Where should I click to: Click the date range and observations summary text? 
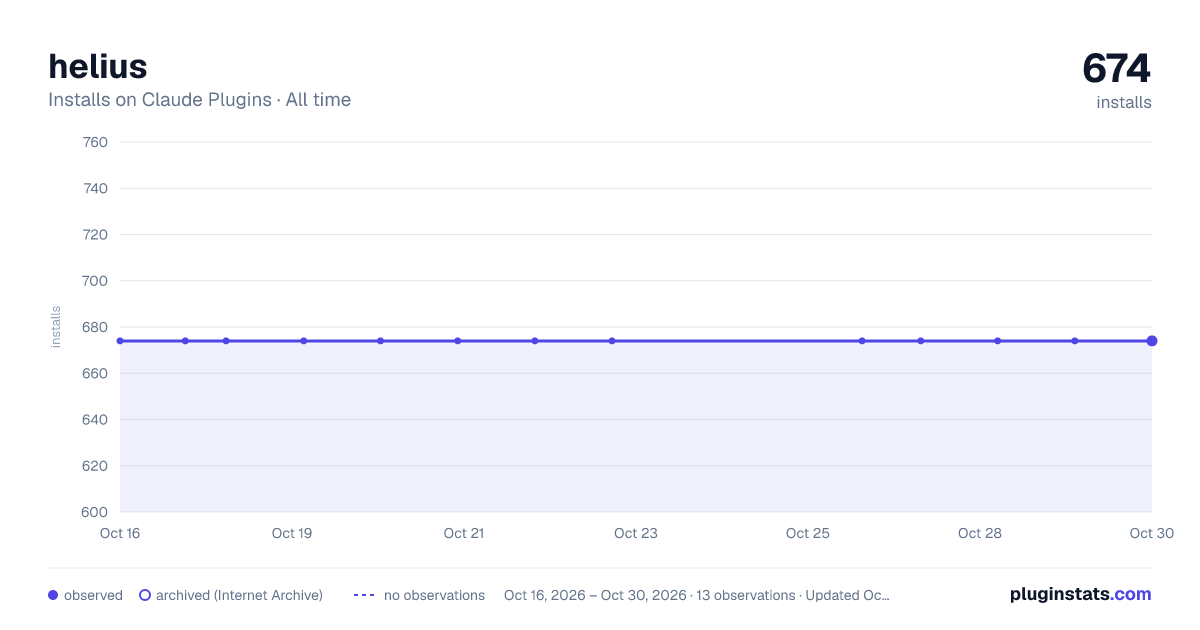697,595
